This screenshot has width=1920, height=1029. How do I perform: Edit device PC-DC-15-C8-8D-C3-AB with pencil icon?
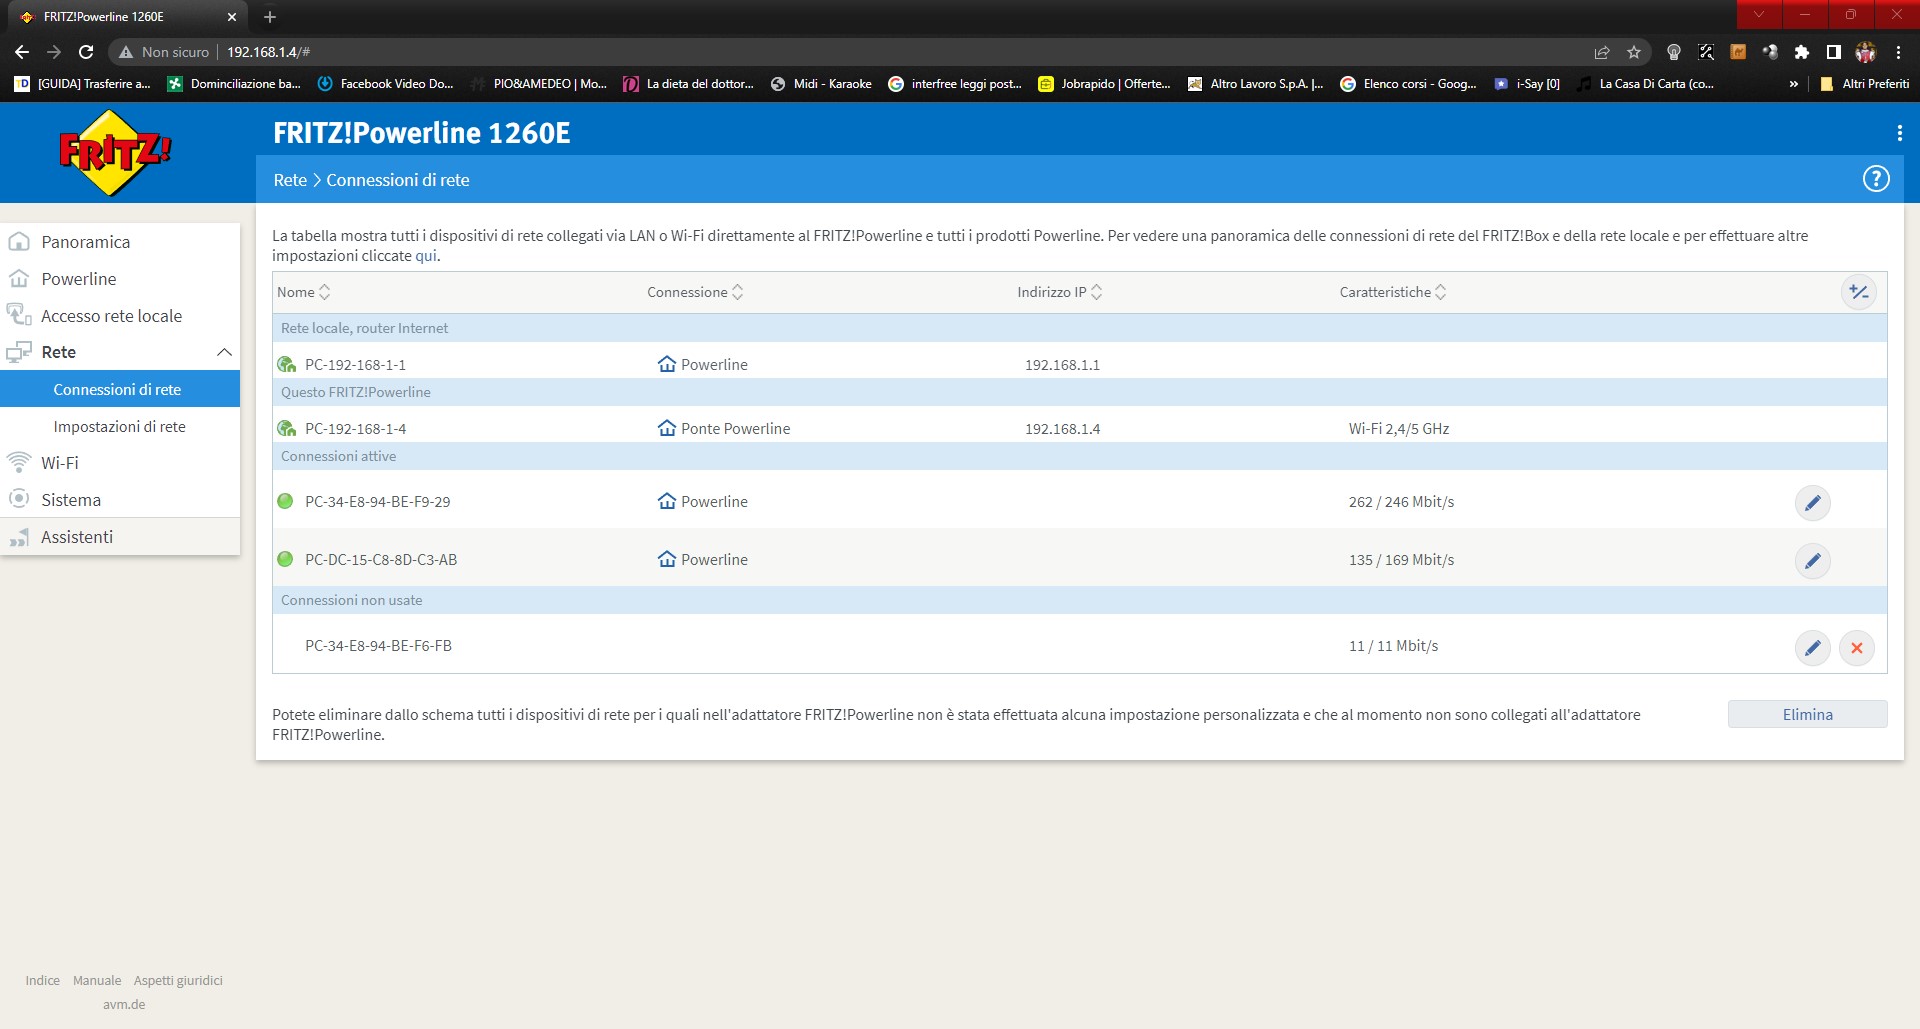pyautogui.click(x=1812, y=561)
